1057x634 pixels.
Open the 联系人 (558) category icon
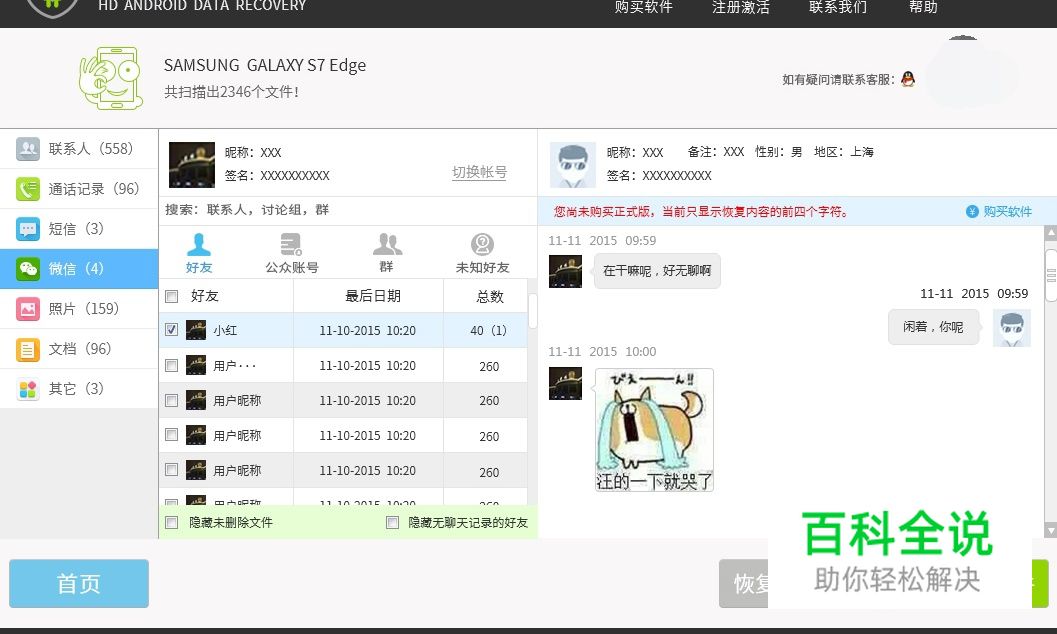coord(28,149)
